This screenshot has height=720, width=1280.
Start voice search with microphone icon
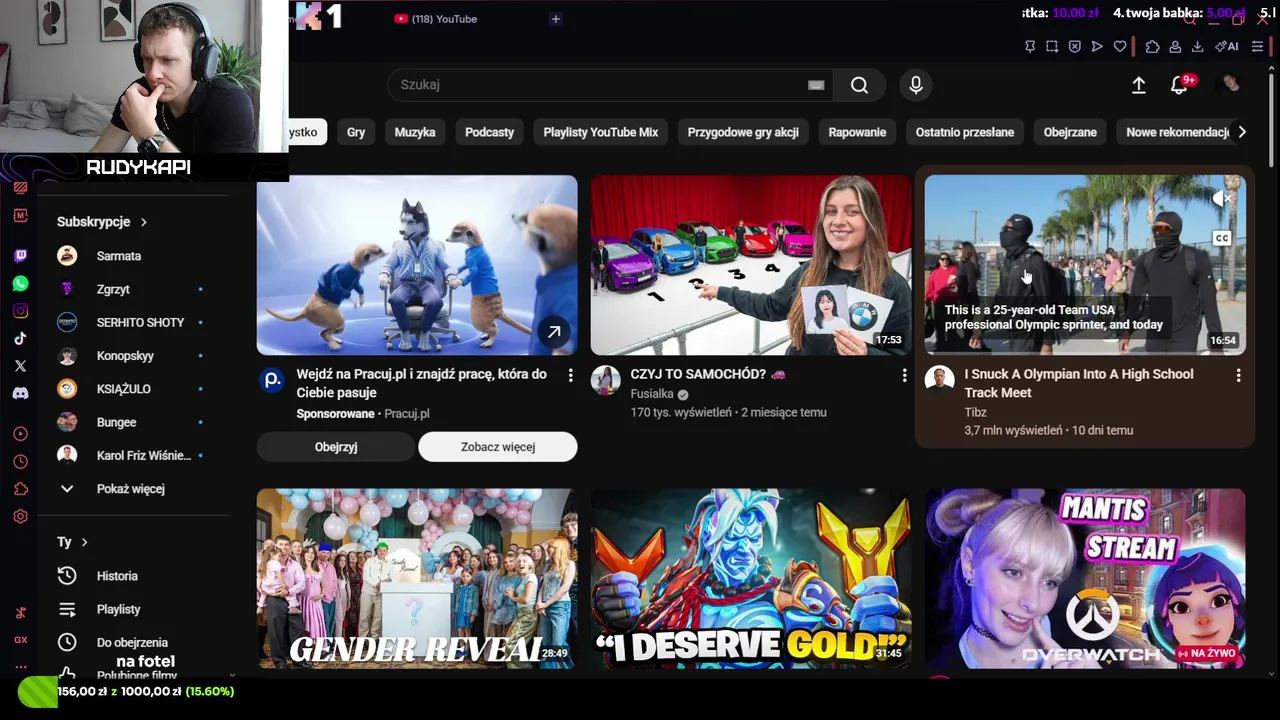click(916, 85)
